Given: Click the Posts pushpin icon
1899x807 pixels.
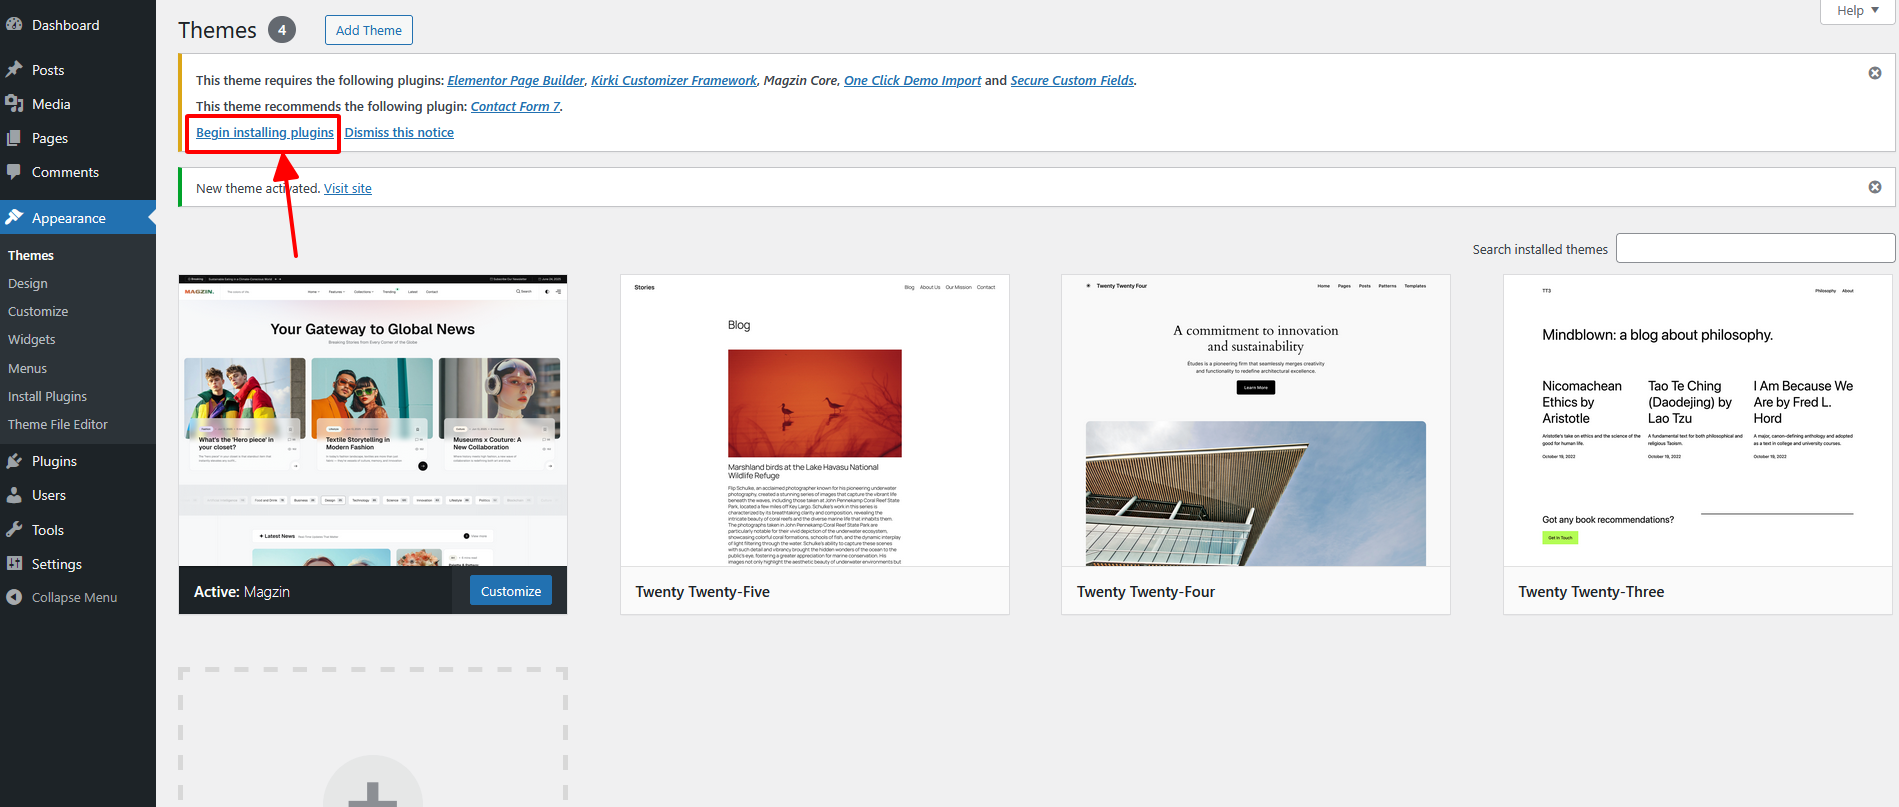Looking at the screenshot, I should pos(14,70).
